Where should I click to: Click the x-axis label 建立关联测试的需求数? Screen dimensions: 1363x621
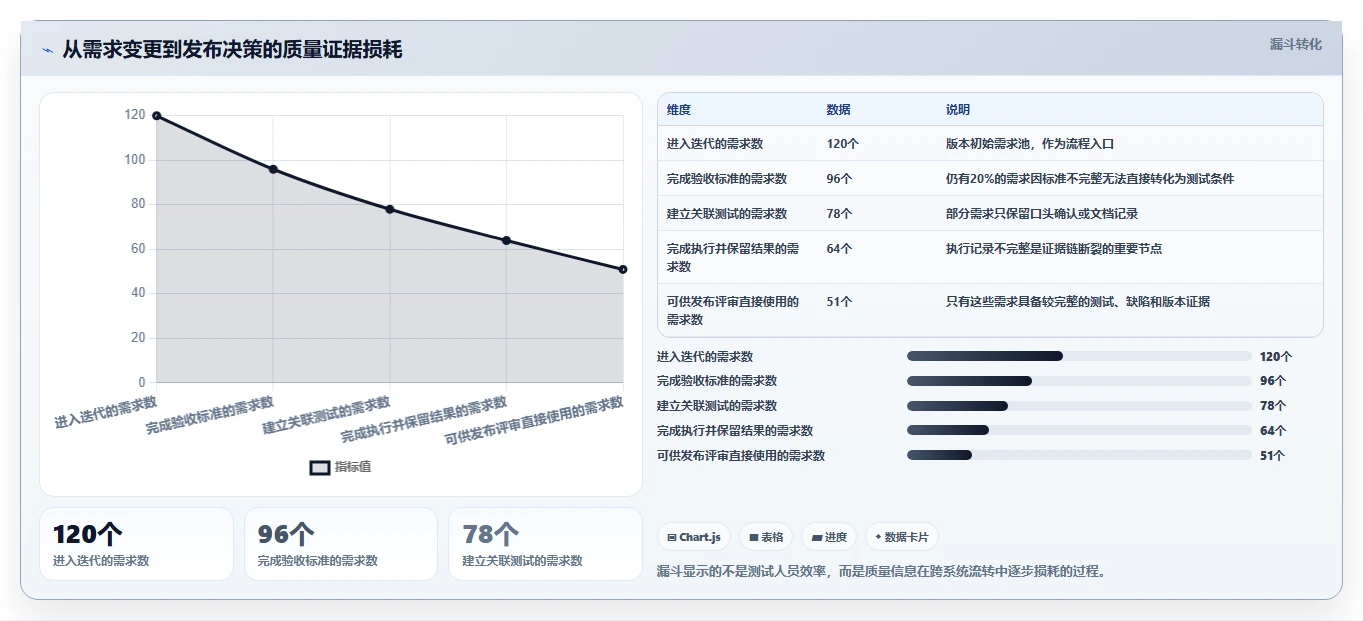pos(326,415)
